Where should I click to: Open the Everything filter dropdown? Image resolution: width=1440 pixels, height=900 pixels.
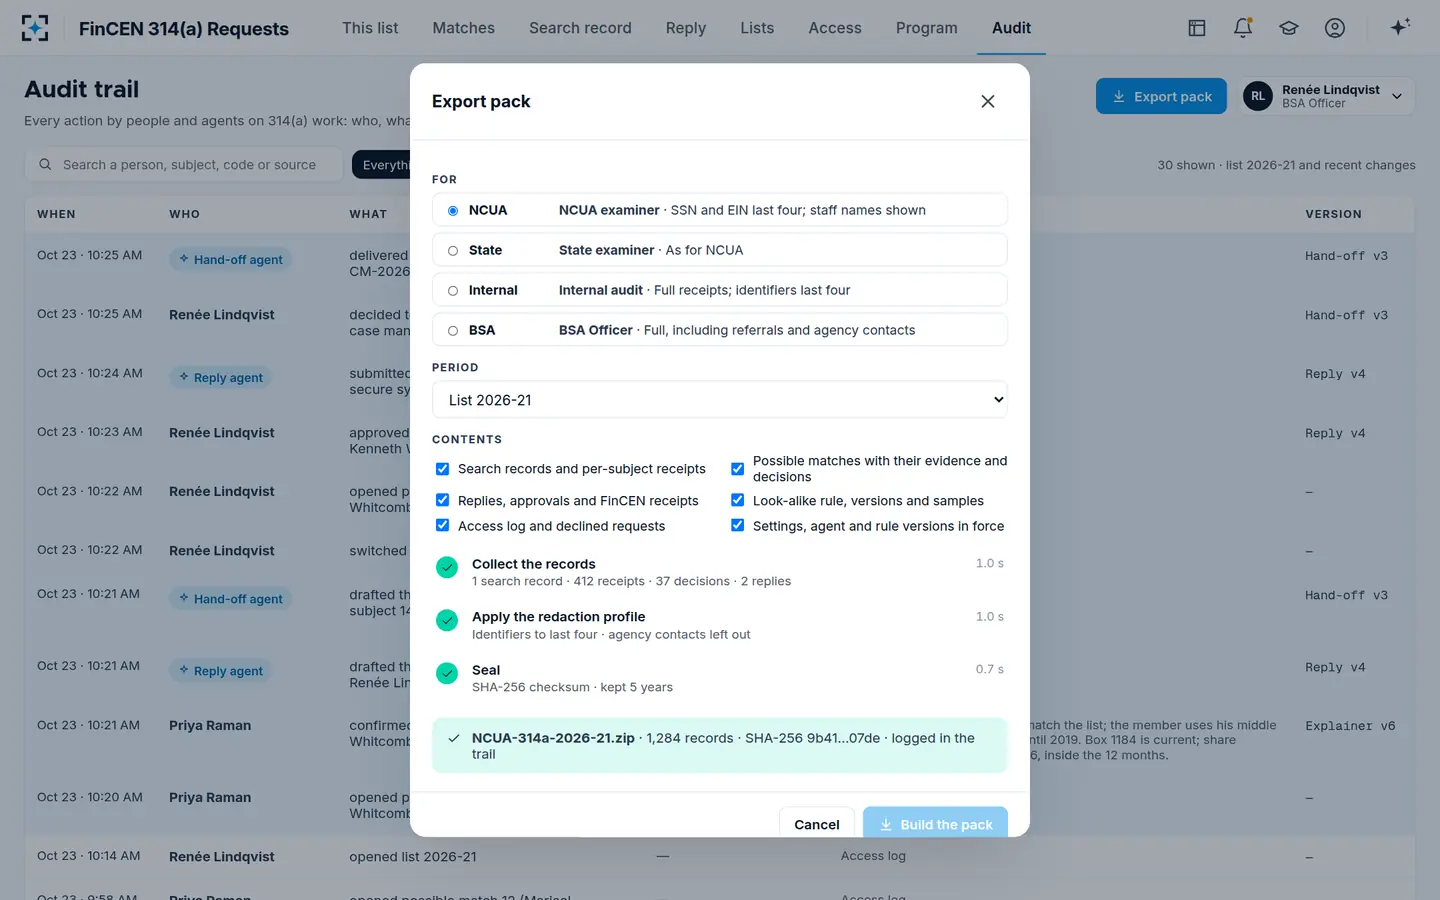point(382,165)
